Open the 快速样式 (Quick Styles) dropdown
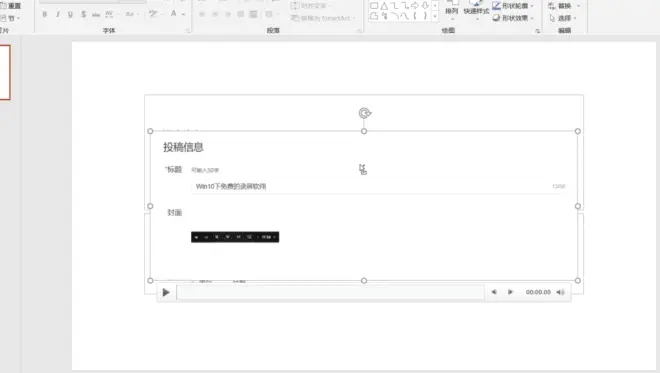This screenshot has height=373, width=660. click(476, 11)
